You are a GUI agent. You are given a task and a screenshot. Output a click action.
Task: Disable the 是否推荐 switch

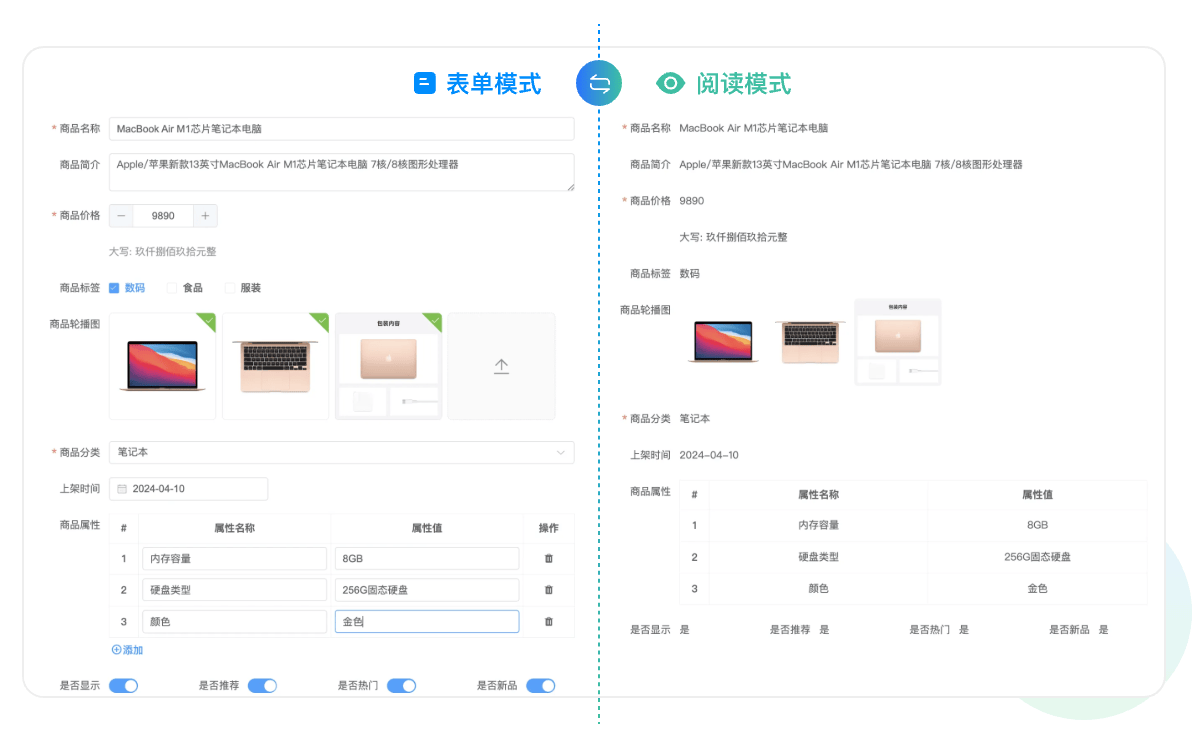tap(262, 686)
